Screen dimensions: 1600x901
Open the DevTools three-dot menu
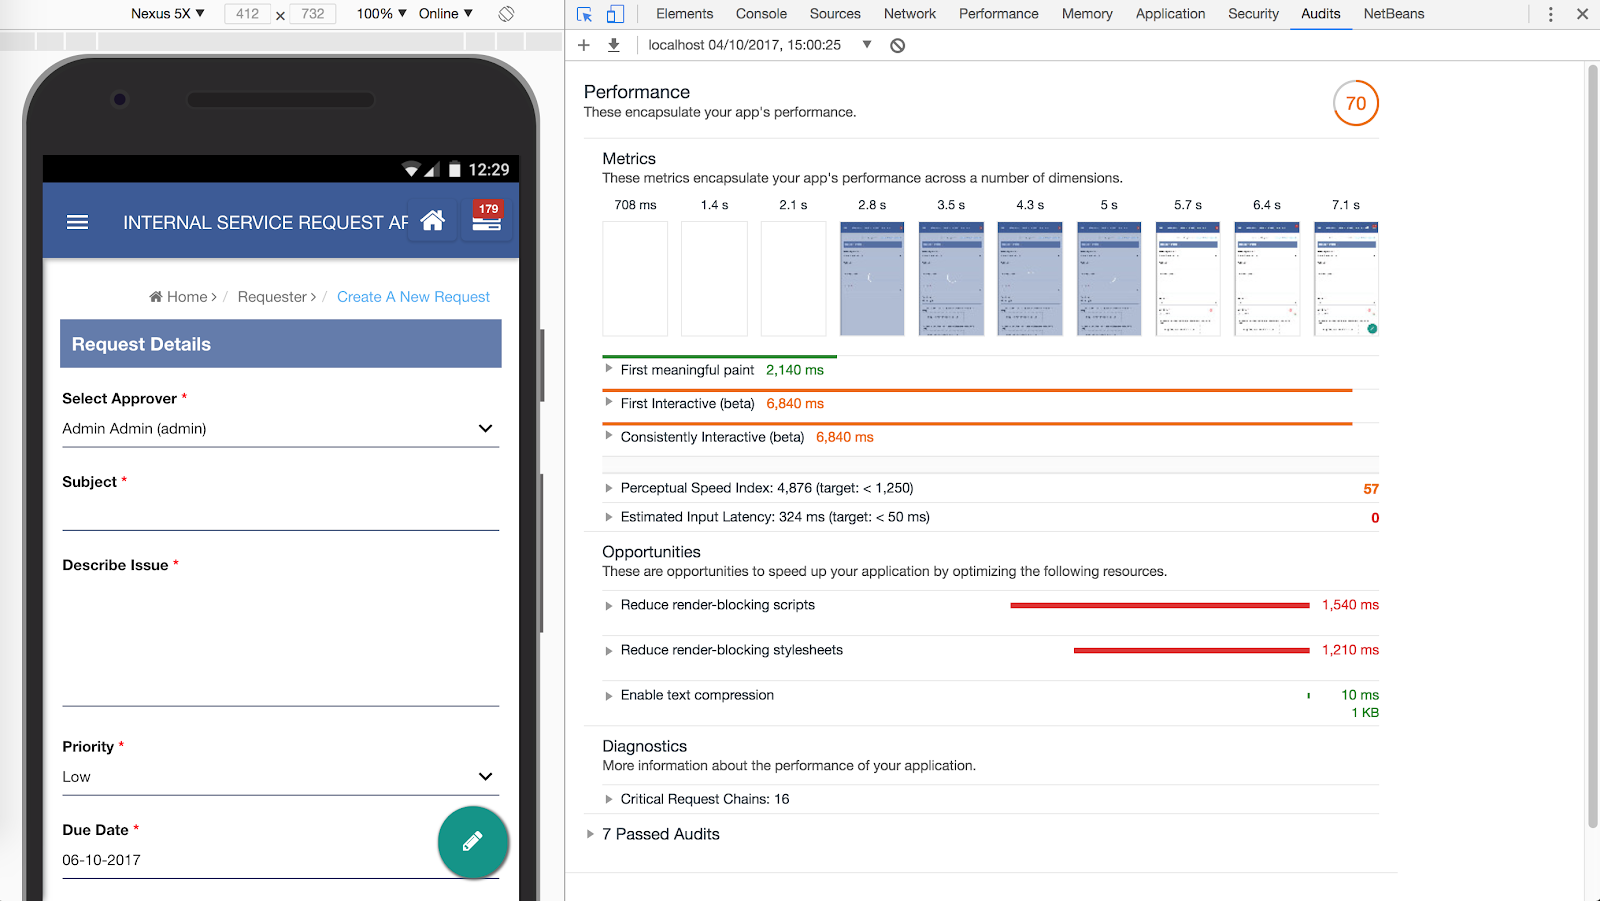click(x=1551, y=14)
